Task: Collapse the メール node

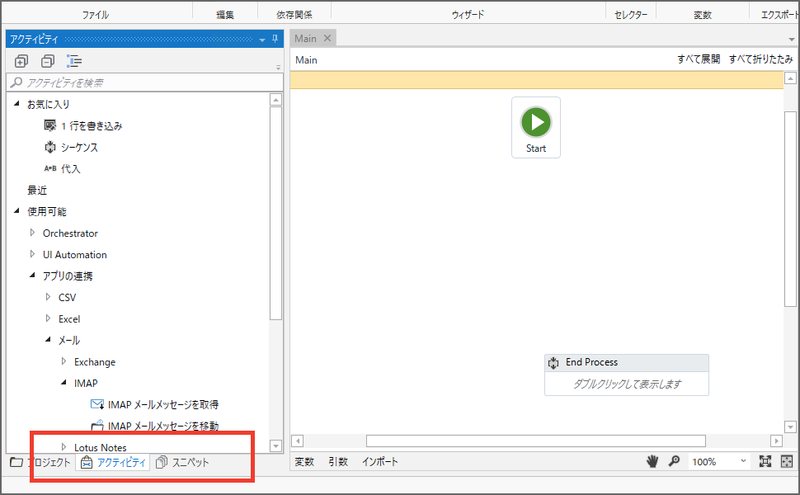Action: [x=48, y=339]
